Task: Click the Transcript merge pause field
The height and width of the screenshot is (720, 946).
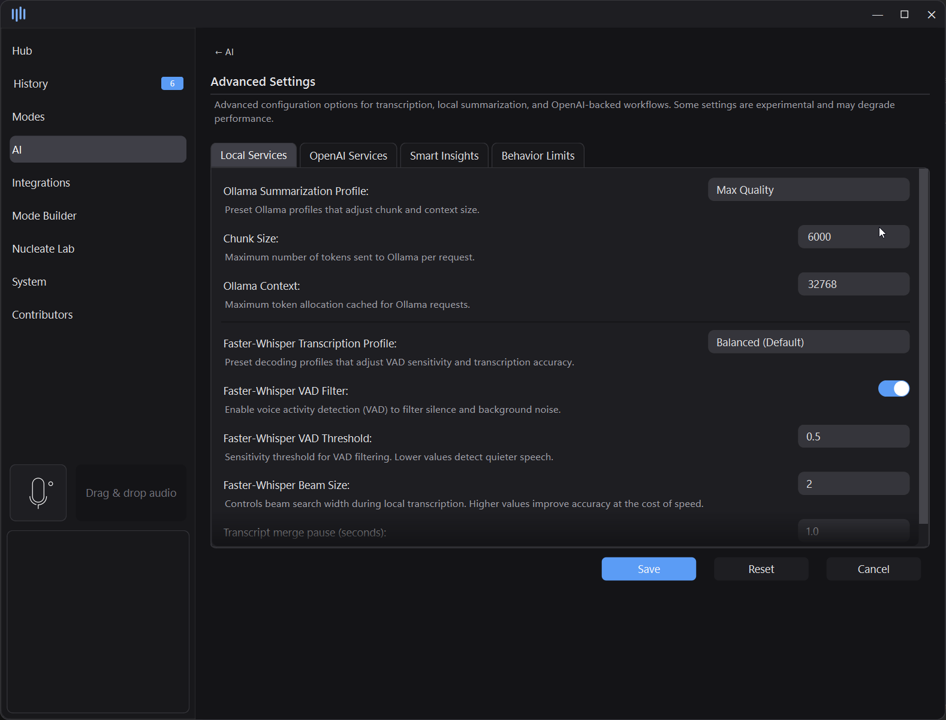Action: 853,531
